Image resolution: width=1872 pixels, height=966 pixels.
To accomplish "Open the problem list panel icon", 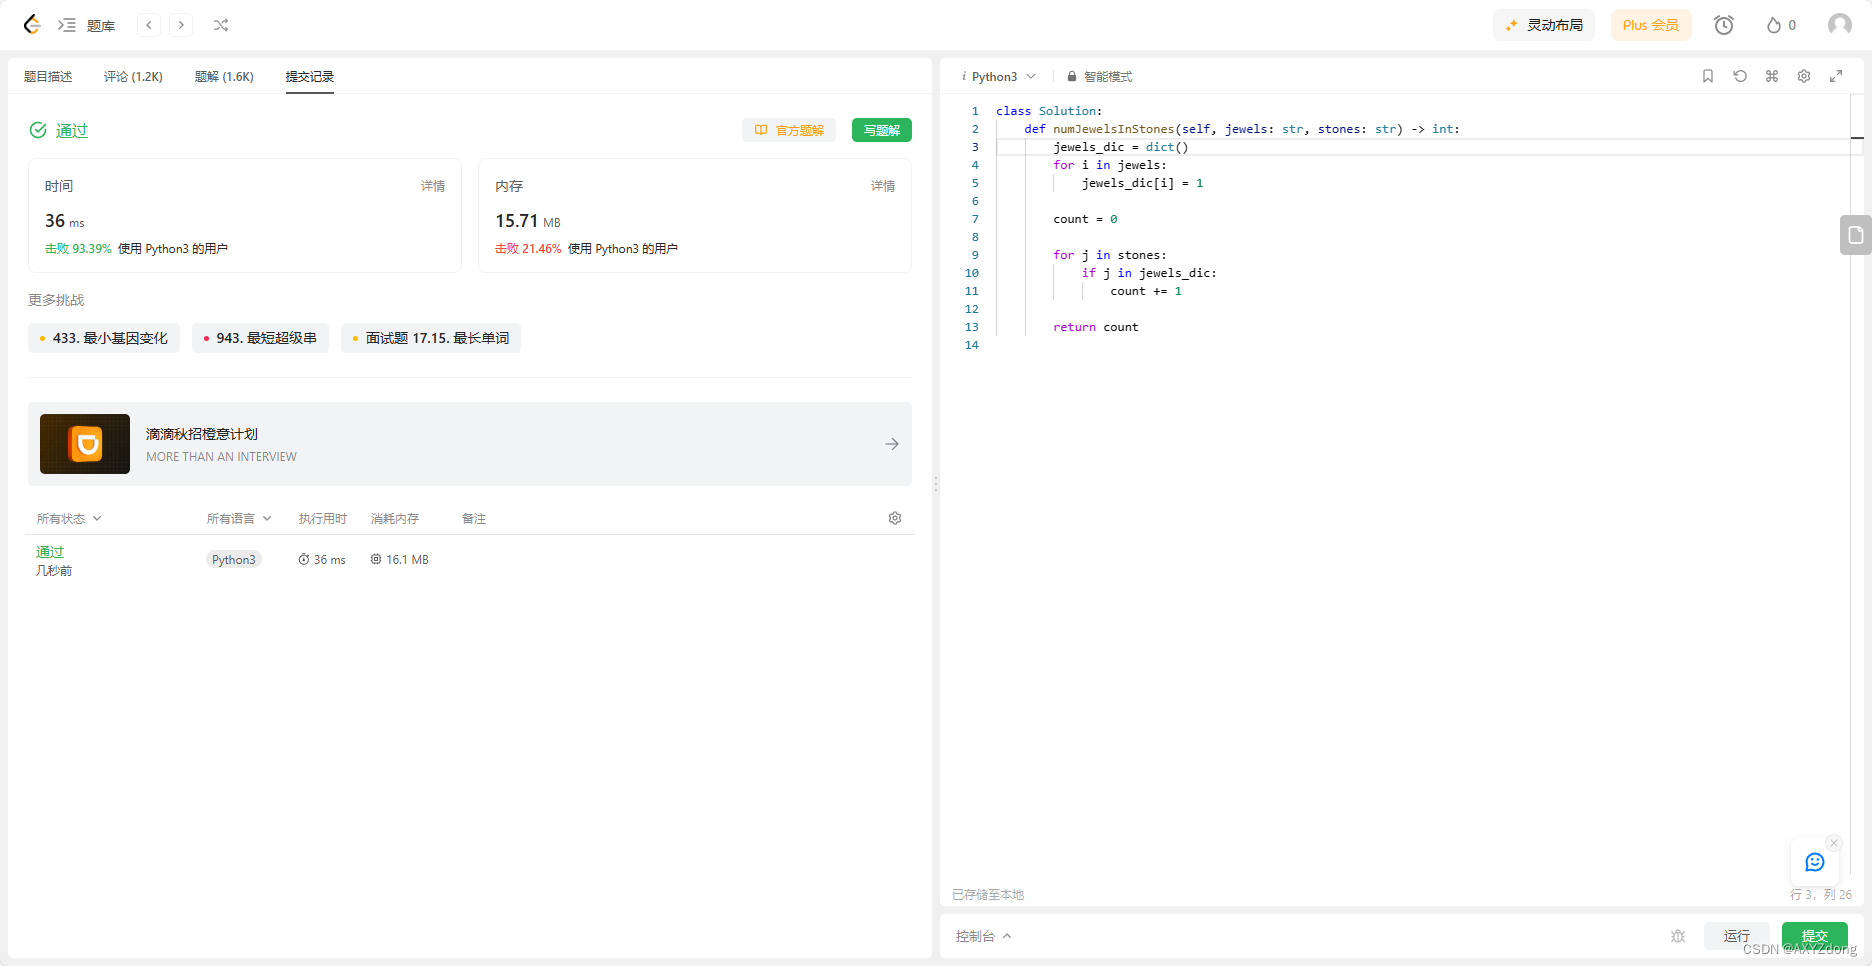I will [67, 25].
